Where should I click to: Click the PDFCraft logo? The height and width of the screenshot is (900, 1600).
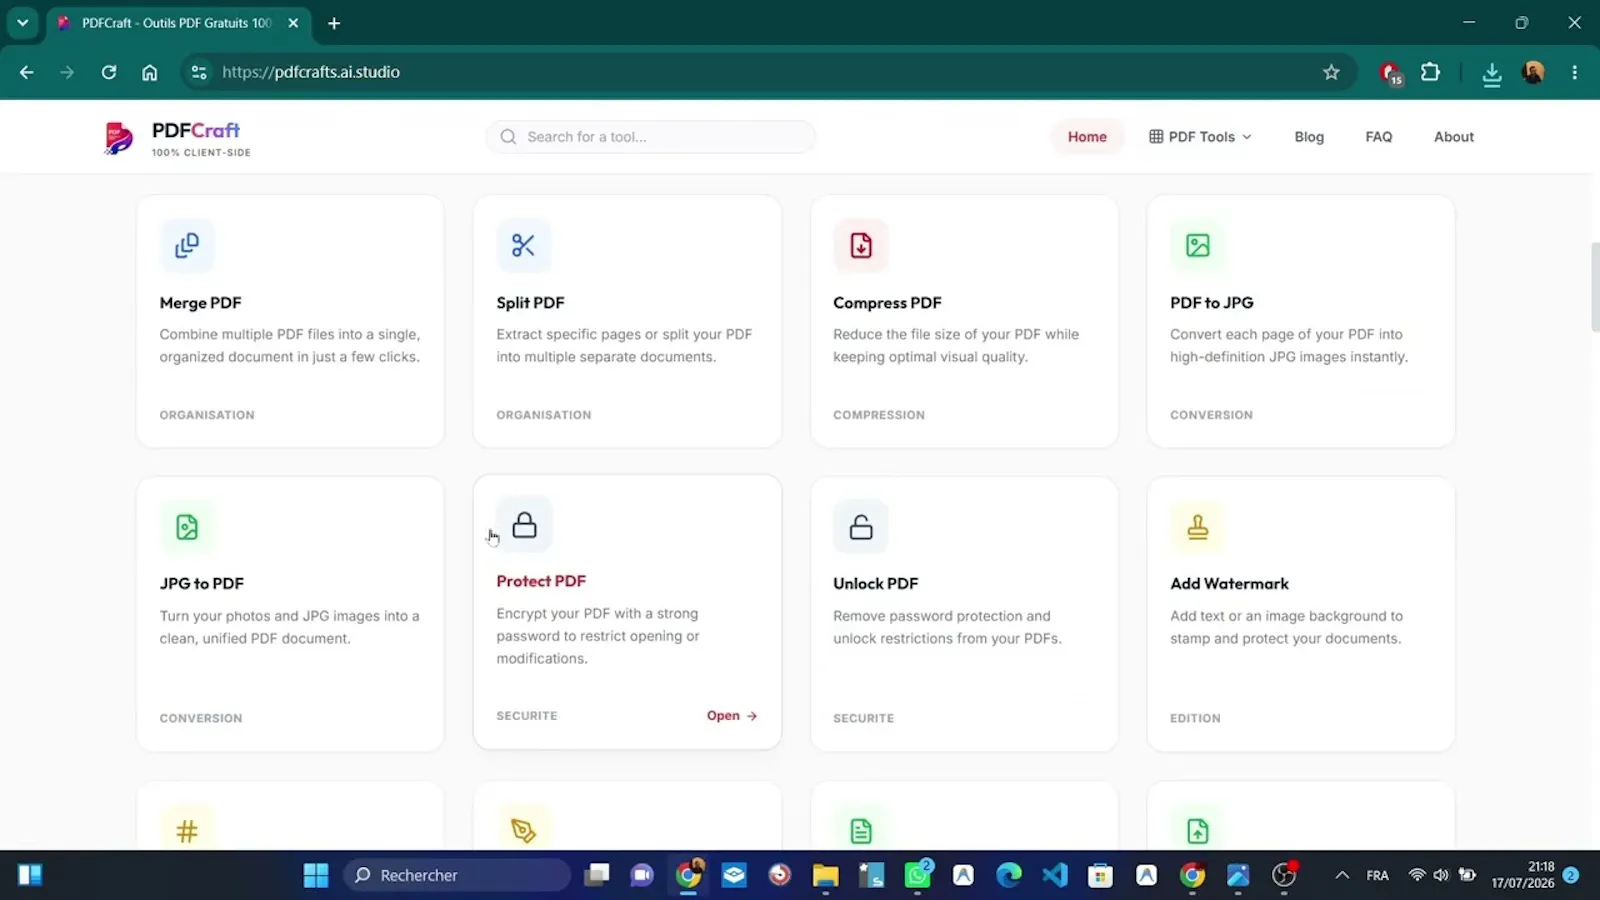tap(177, 137)
